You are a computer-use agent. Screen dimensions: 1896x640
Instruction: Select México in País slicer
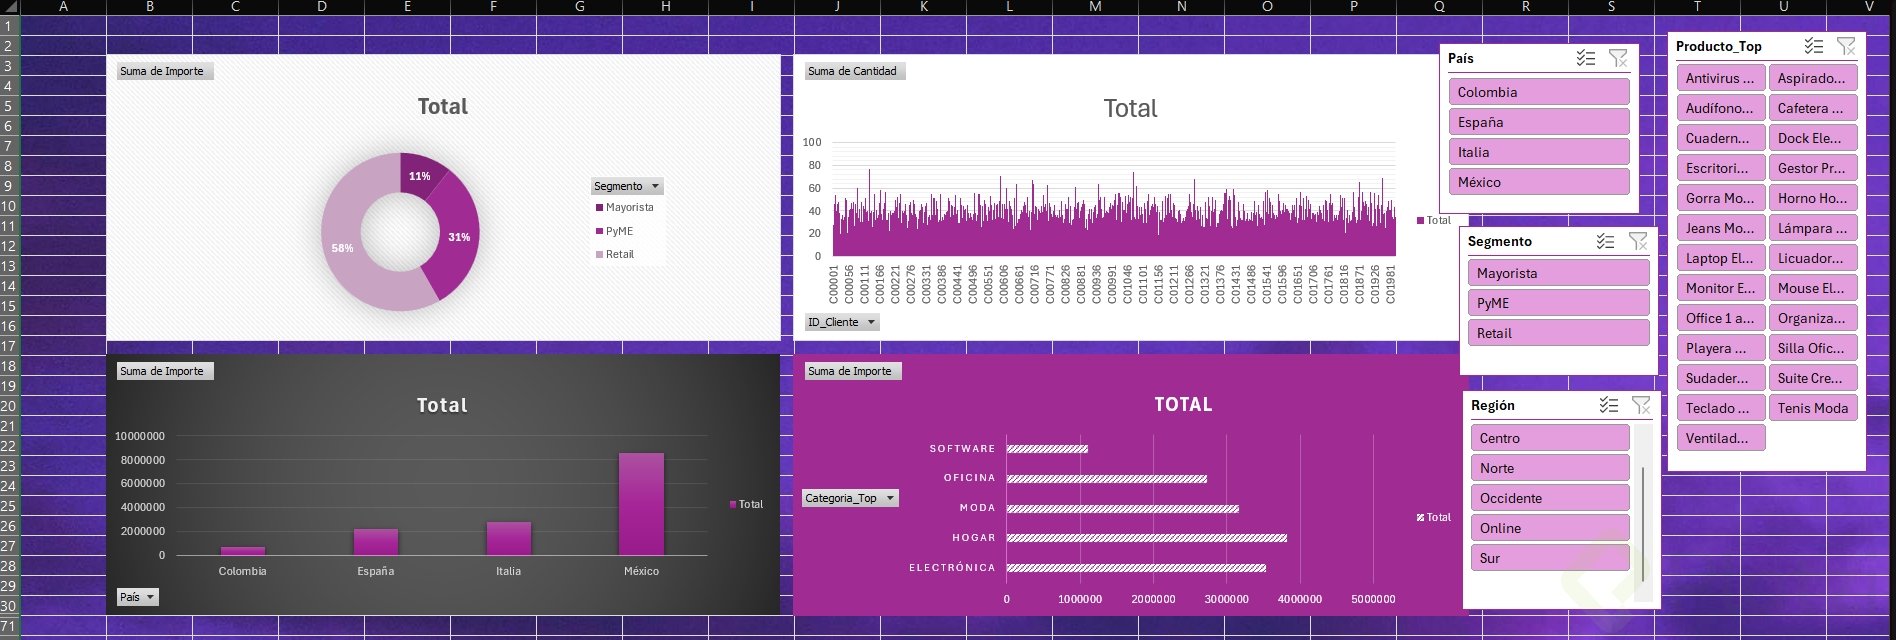pos(1539,182)
